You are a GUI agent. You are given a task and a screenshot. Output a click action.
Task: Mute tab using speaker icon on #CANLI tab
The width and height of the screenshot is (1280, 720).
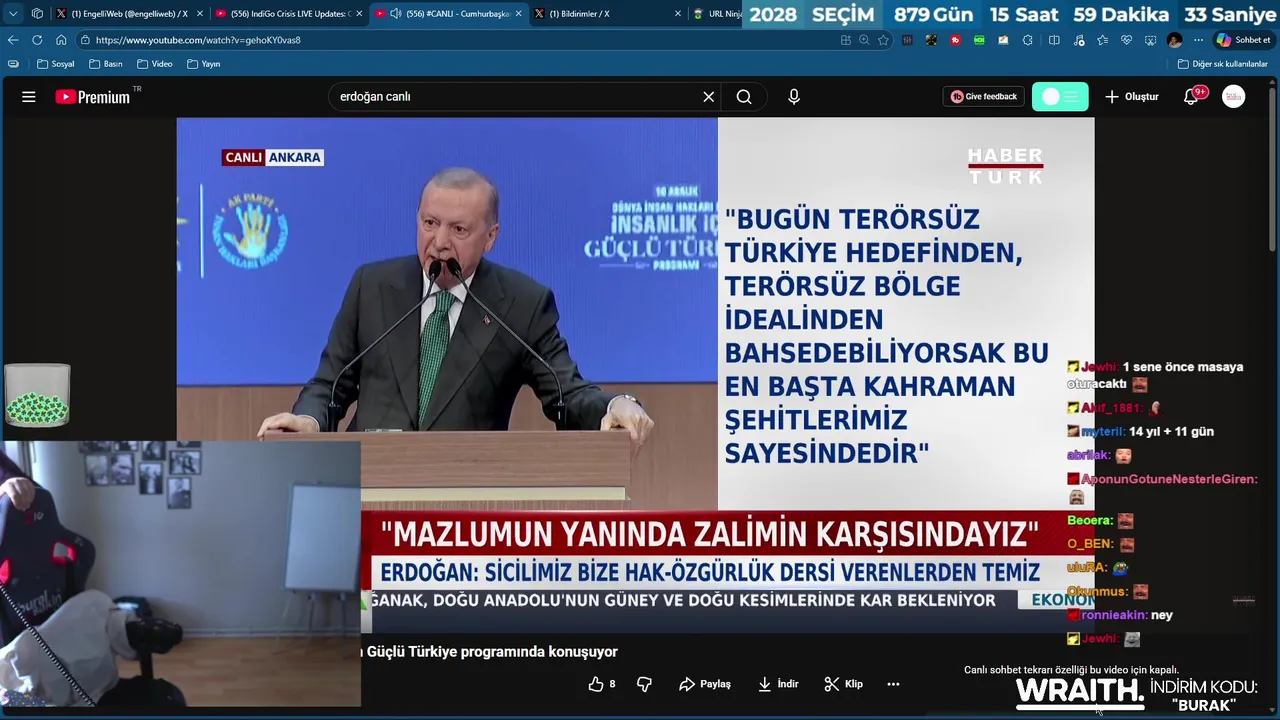(396, 14)
